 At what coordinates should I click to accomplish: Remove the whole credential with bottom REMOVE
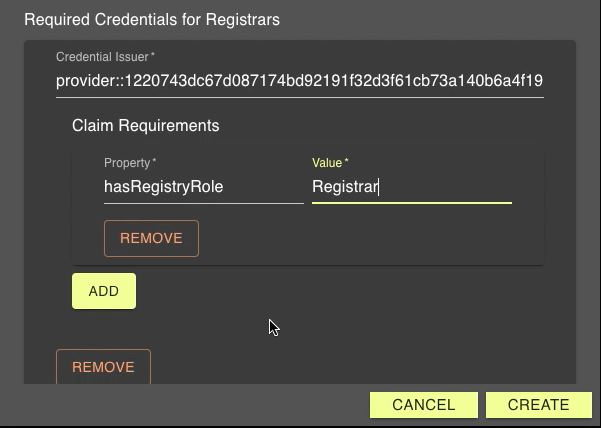103,367
